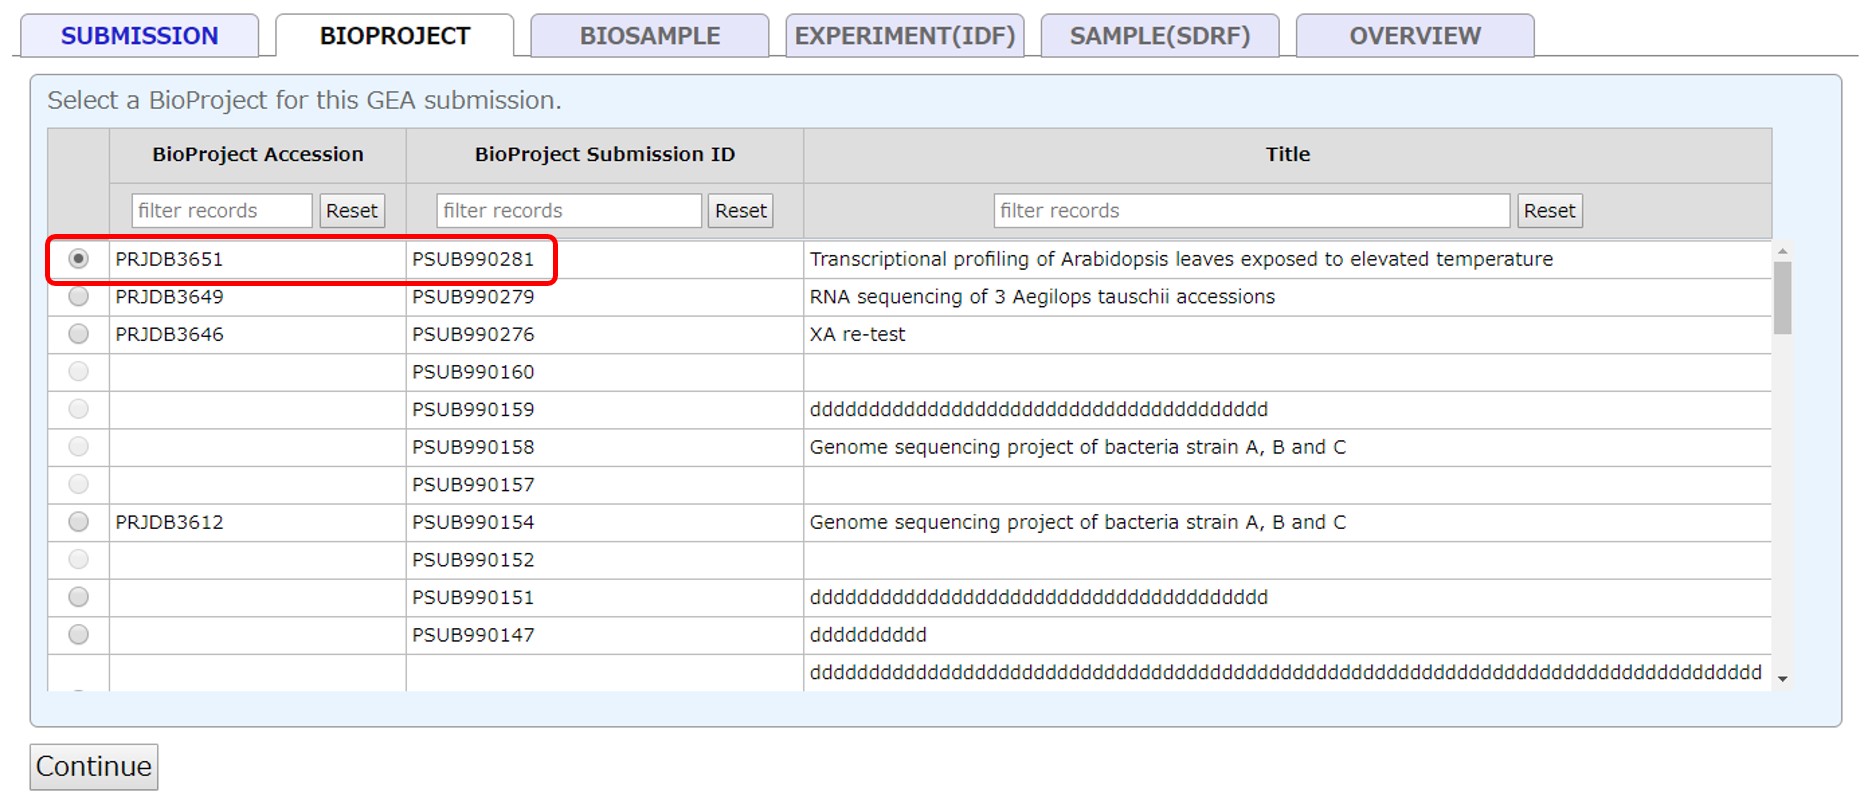Select radio button for PRJDB3646
1864x800 pixels.
(x=78, y=334)
